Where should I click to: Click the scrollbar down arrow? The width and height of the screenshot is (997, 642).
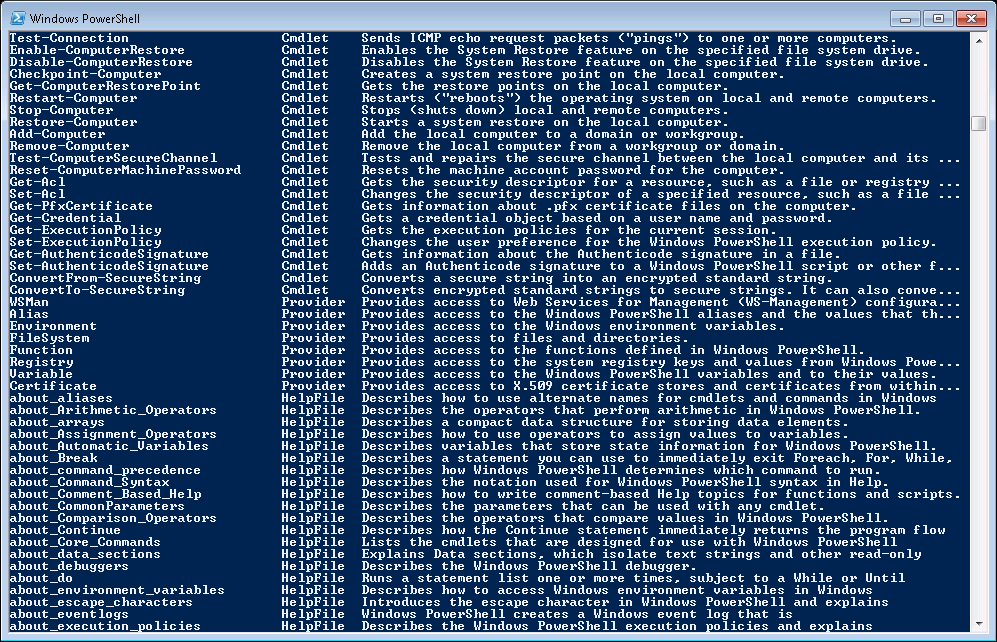pyautogui.click(x=979, y=625)
